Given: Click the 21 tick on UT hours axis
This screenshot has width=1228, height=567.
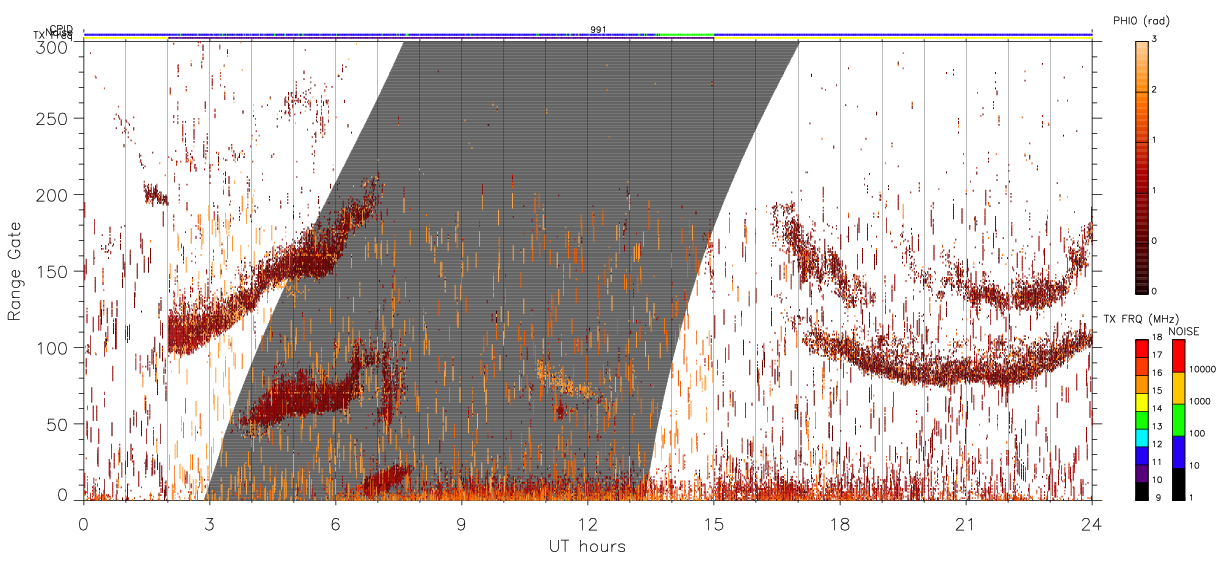Looking at the screenshot, I should point(966,523).
